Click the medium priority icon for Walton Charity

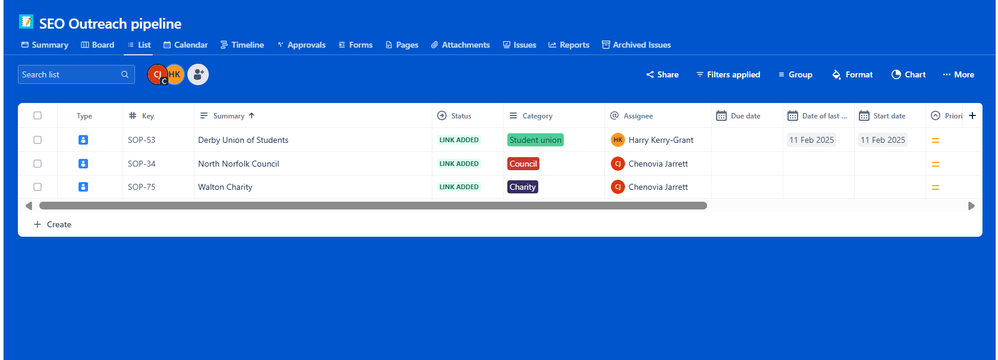(936, 187)
